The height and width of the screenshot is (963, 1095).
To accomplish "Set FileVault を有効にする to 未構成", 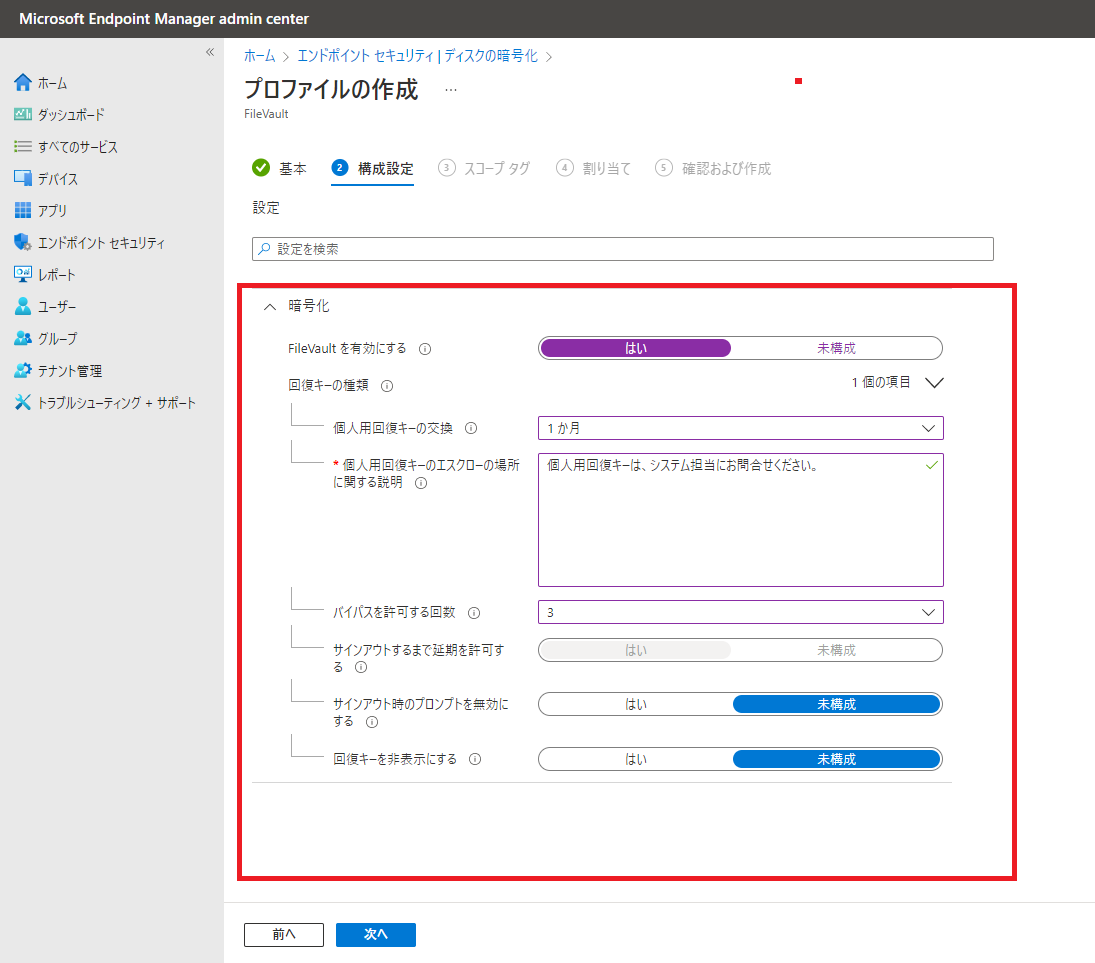I will [x=836, y=348].
